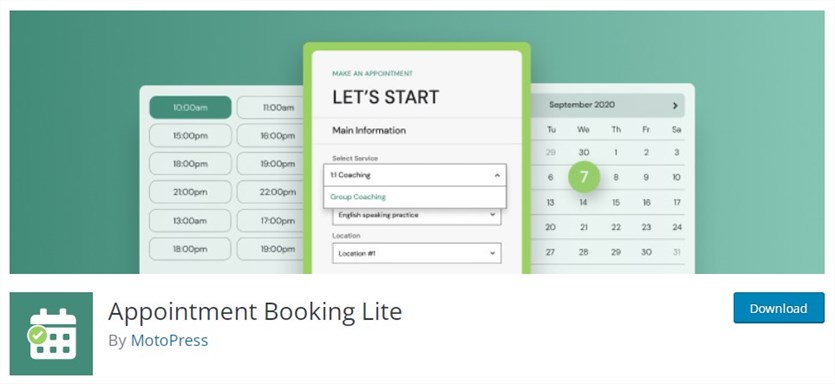Viewport: 835px width, 384px height.
Task: Select the 10:00am time slot
Action: 190,108
